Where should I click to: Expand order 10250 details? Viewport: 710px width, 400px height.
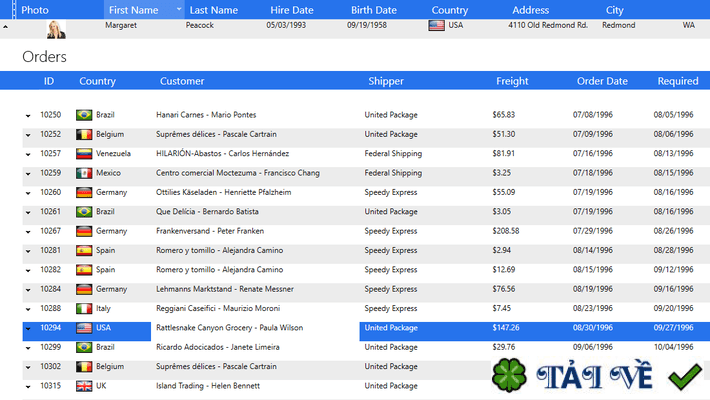[x=28, y=116]
